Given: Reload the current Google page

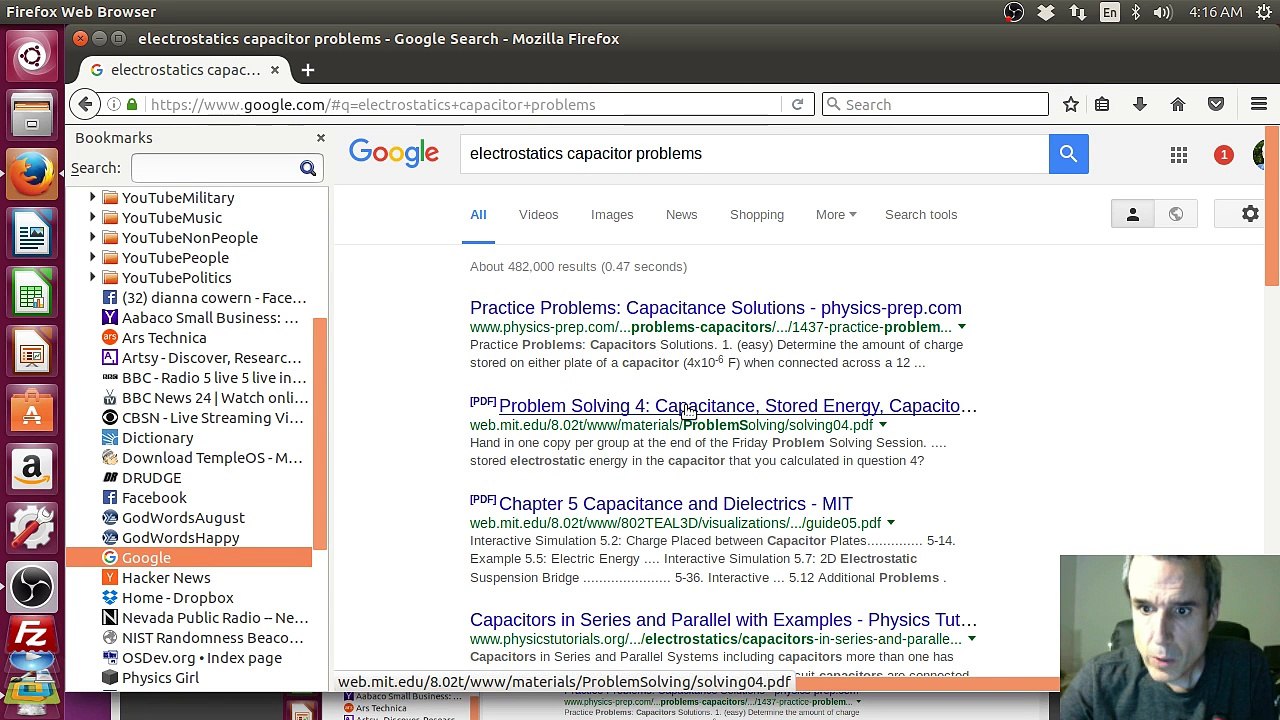Looking at the screenshot, I should [x=797, y=104].
